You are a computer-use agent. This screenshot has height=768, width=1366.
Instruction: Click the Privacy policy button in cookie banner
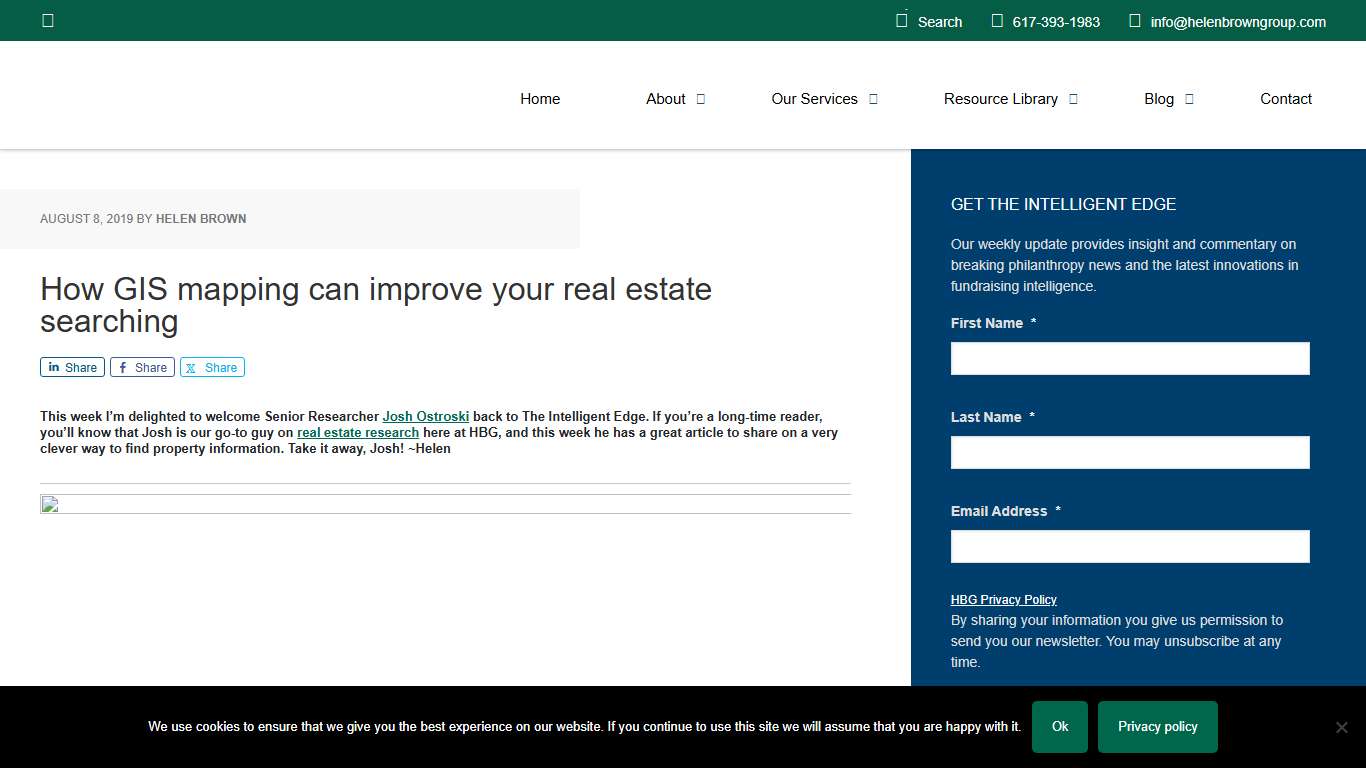(1157, 727)
